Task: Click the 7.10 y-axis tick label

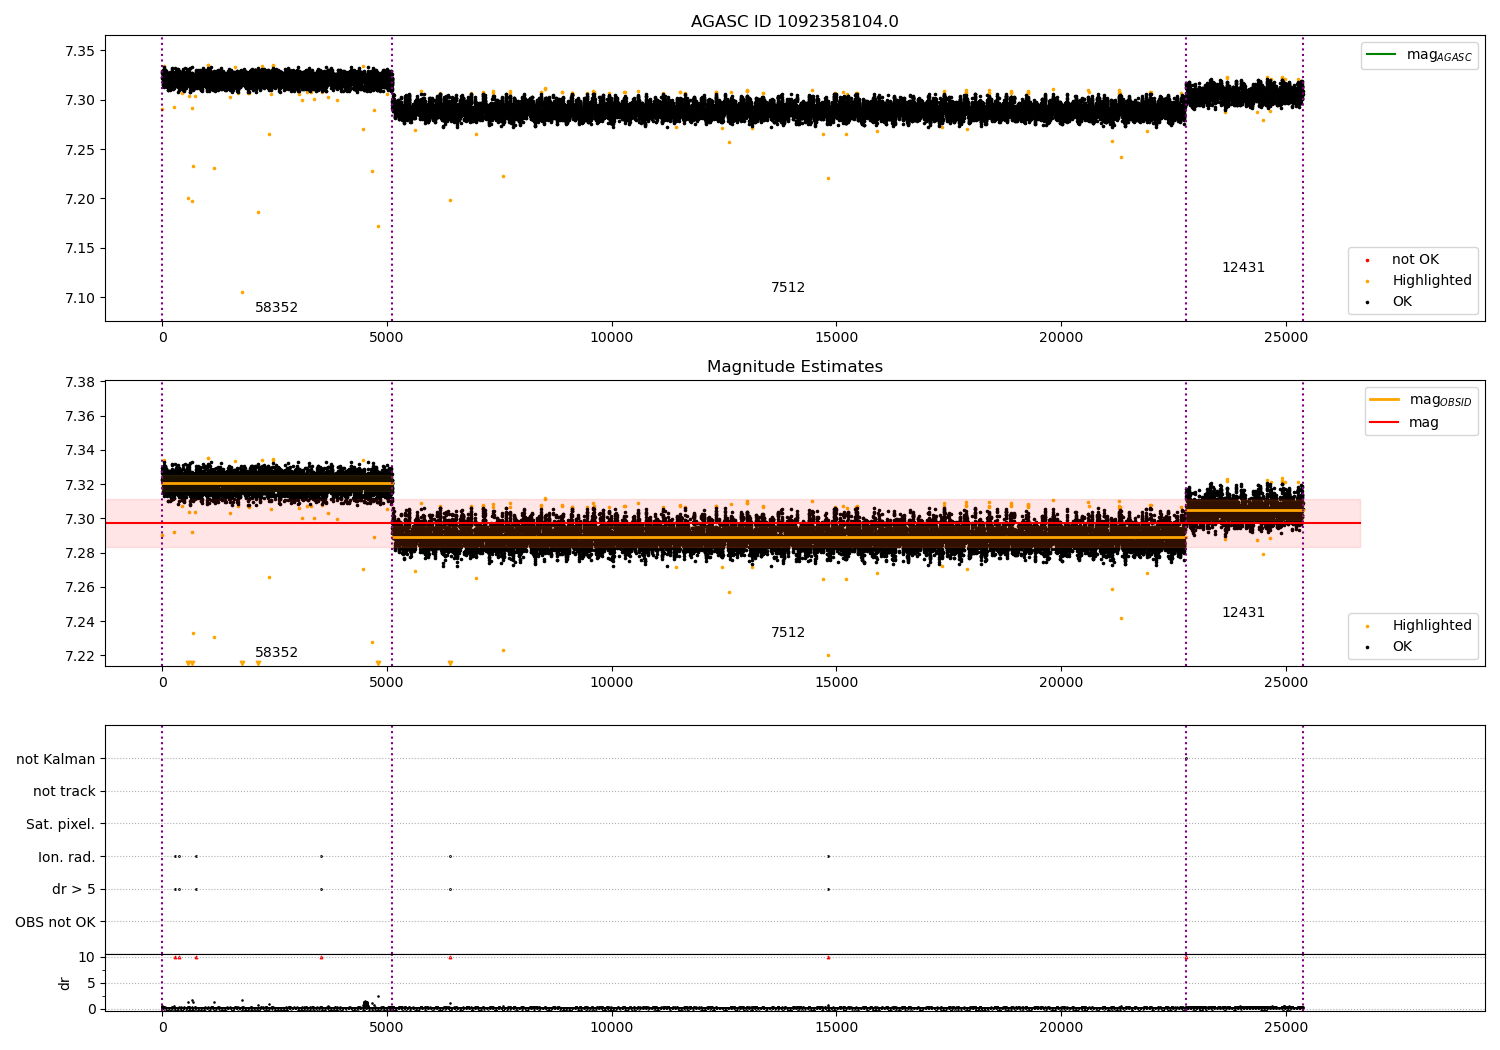Action: click(79, 298)
